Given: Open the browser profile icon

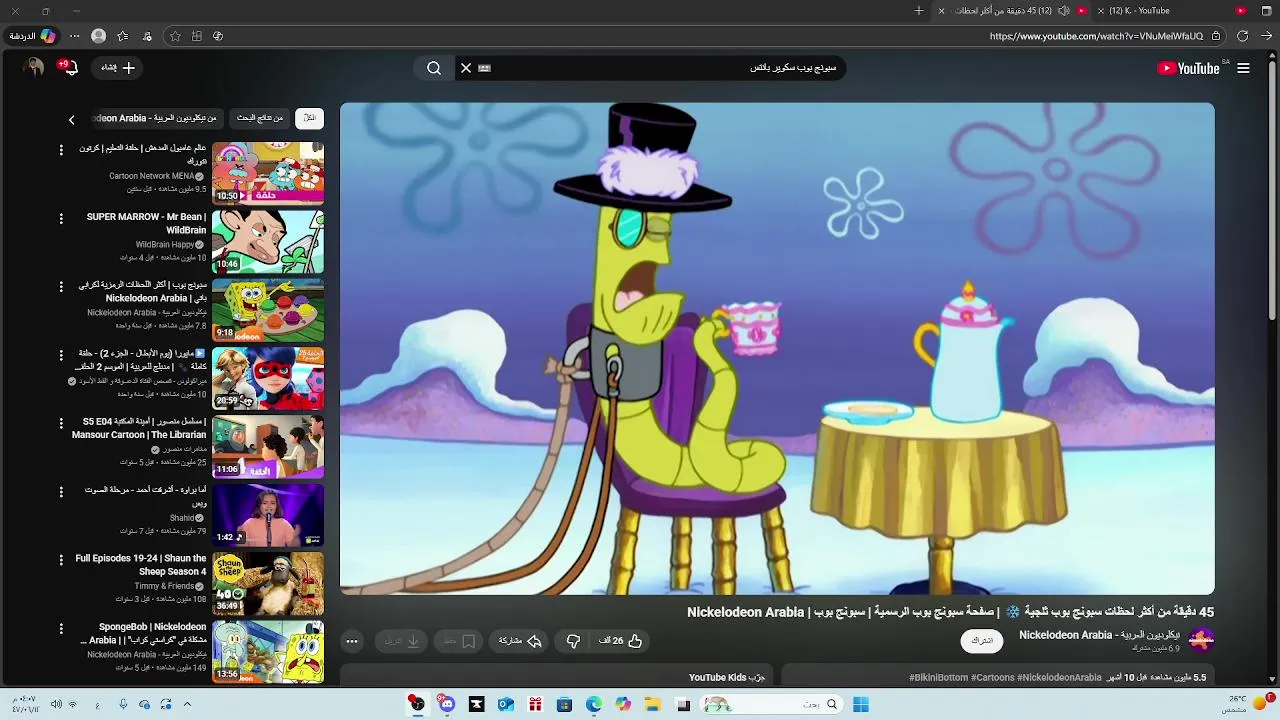Looking at the screenshot, I should pos(98,36).
